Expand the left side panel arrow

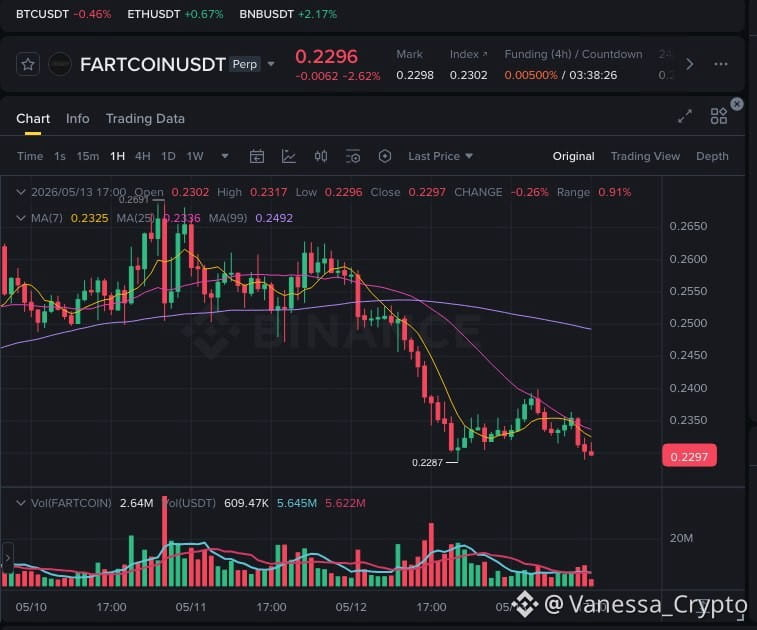click(x=7, y=558)
